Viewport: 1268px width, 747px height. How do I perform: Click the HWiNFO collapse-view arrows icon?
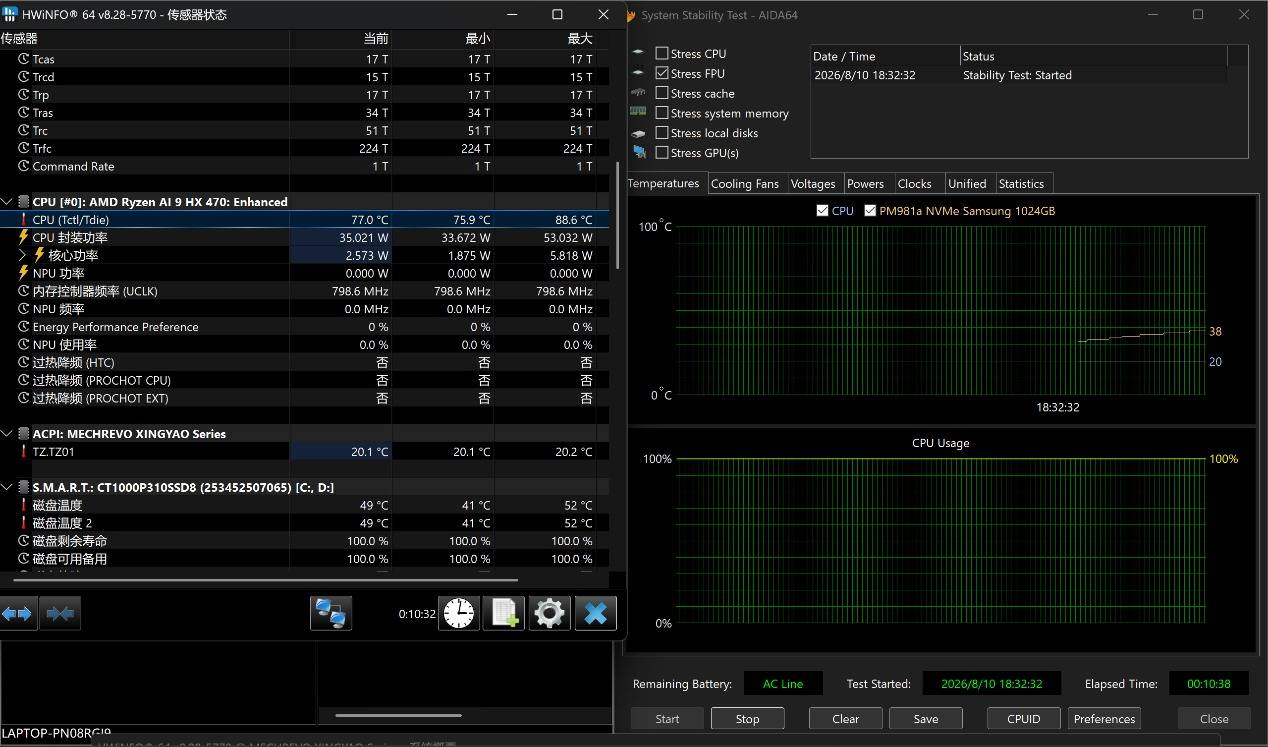click(59, 613)
